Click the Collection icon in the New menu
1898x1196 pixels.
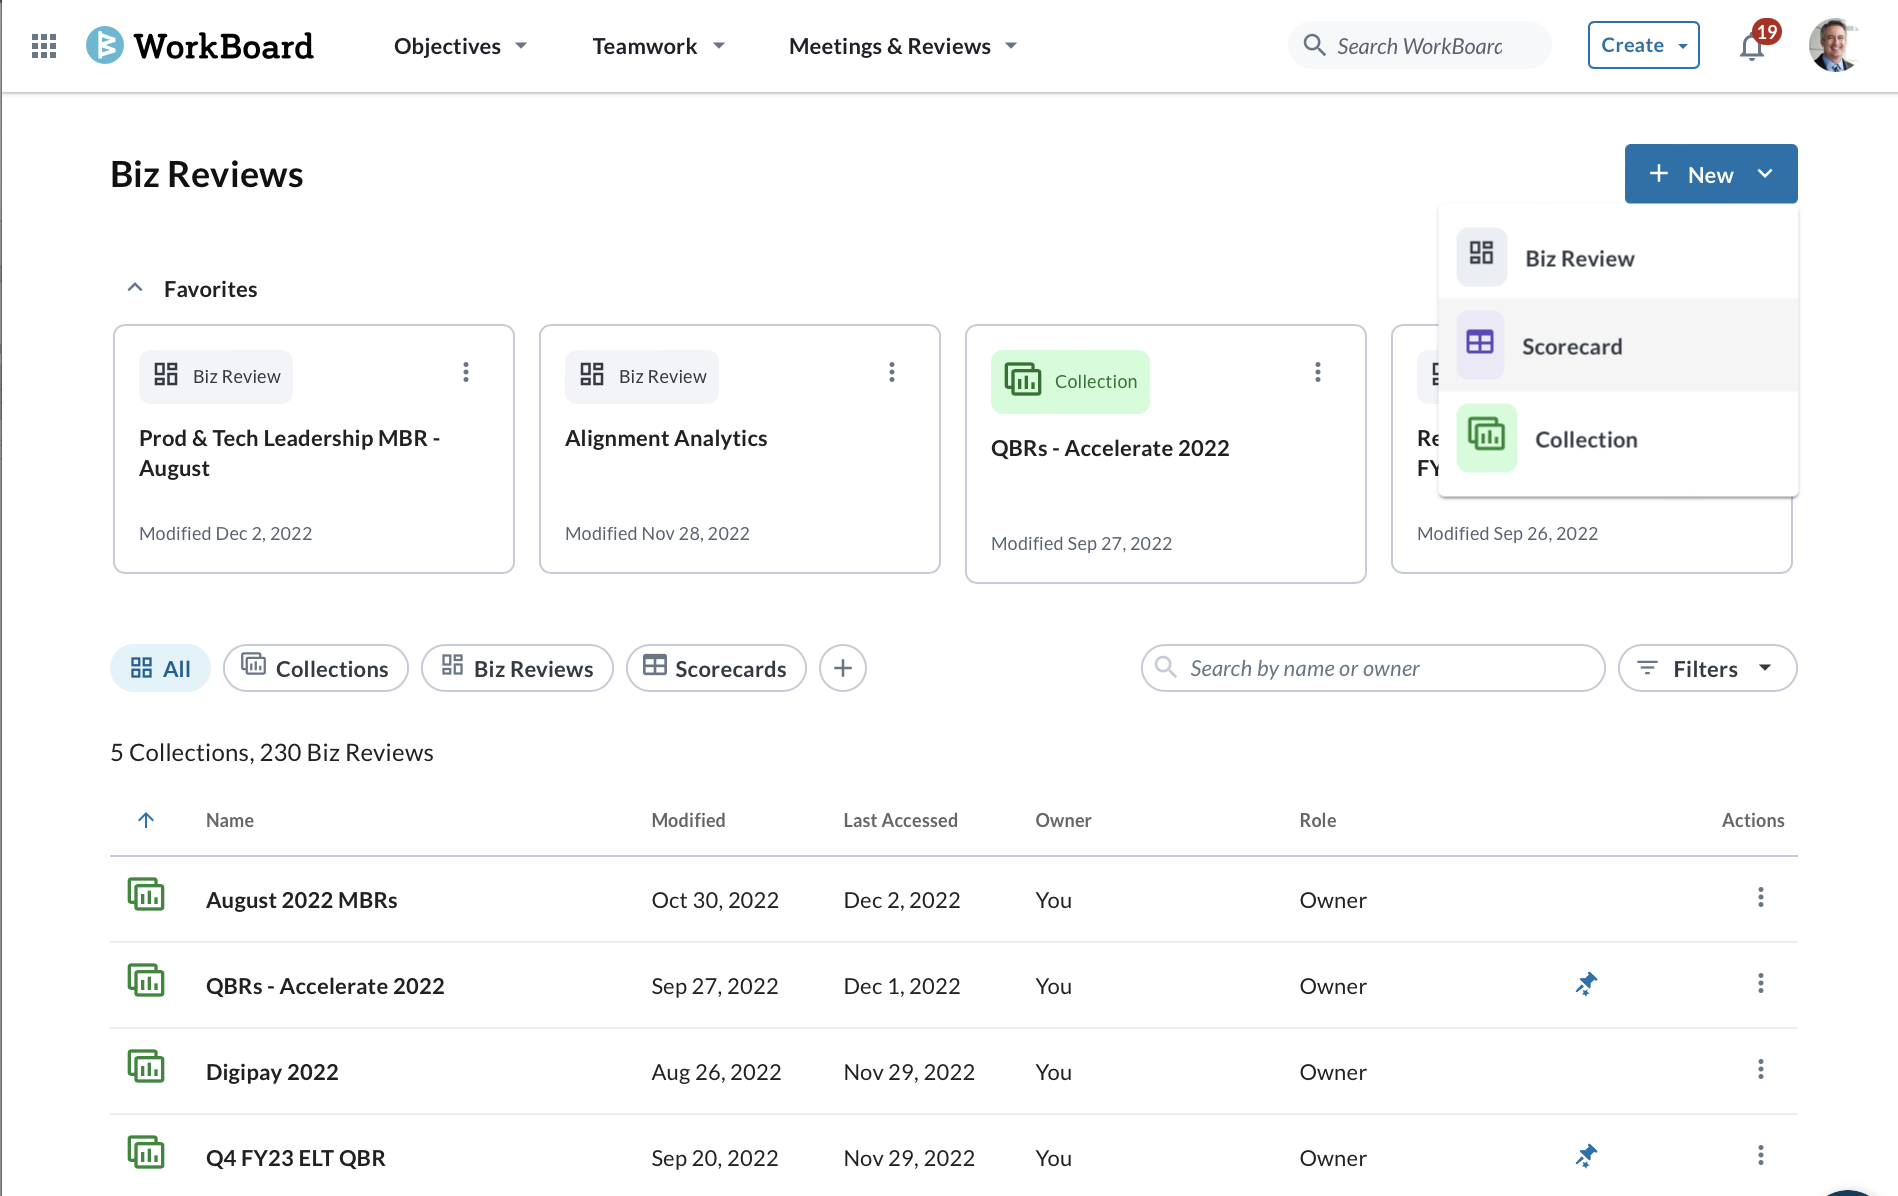(x=1486, y=437)
